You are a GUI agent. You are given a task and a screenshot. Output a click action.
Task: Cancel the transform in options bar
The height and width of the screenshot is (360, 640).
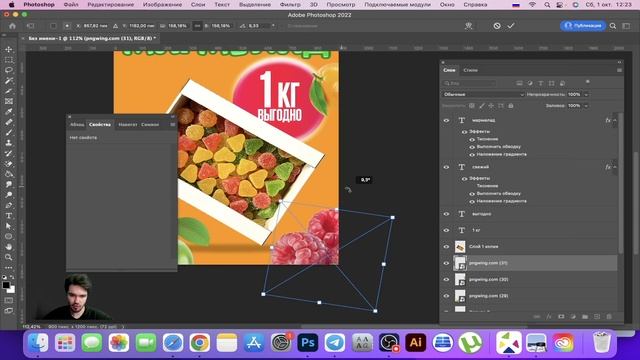coord(497,26)
